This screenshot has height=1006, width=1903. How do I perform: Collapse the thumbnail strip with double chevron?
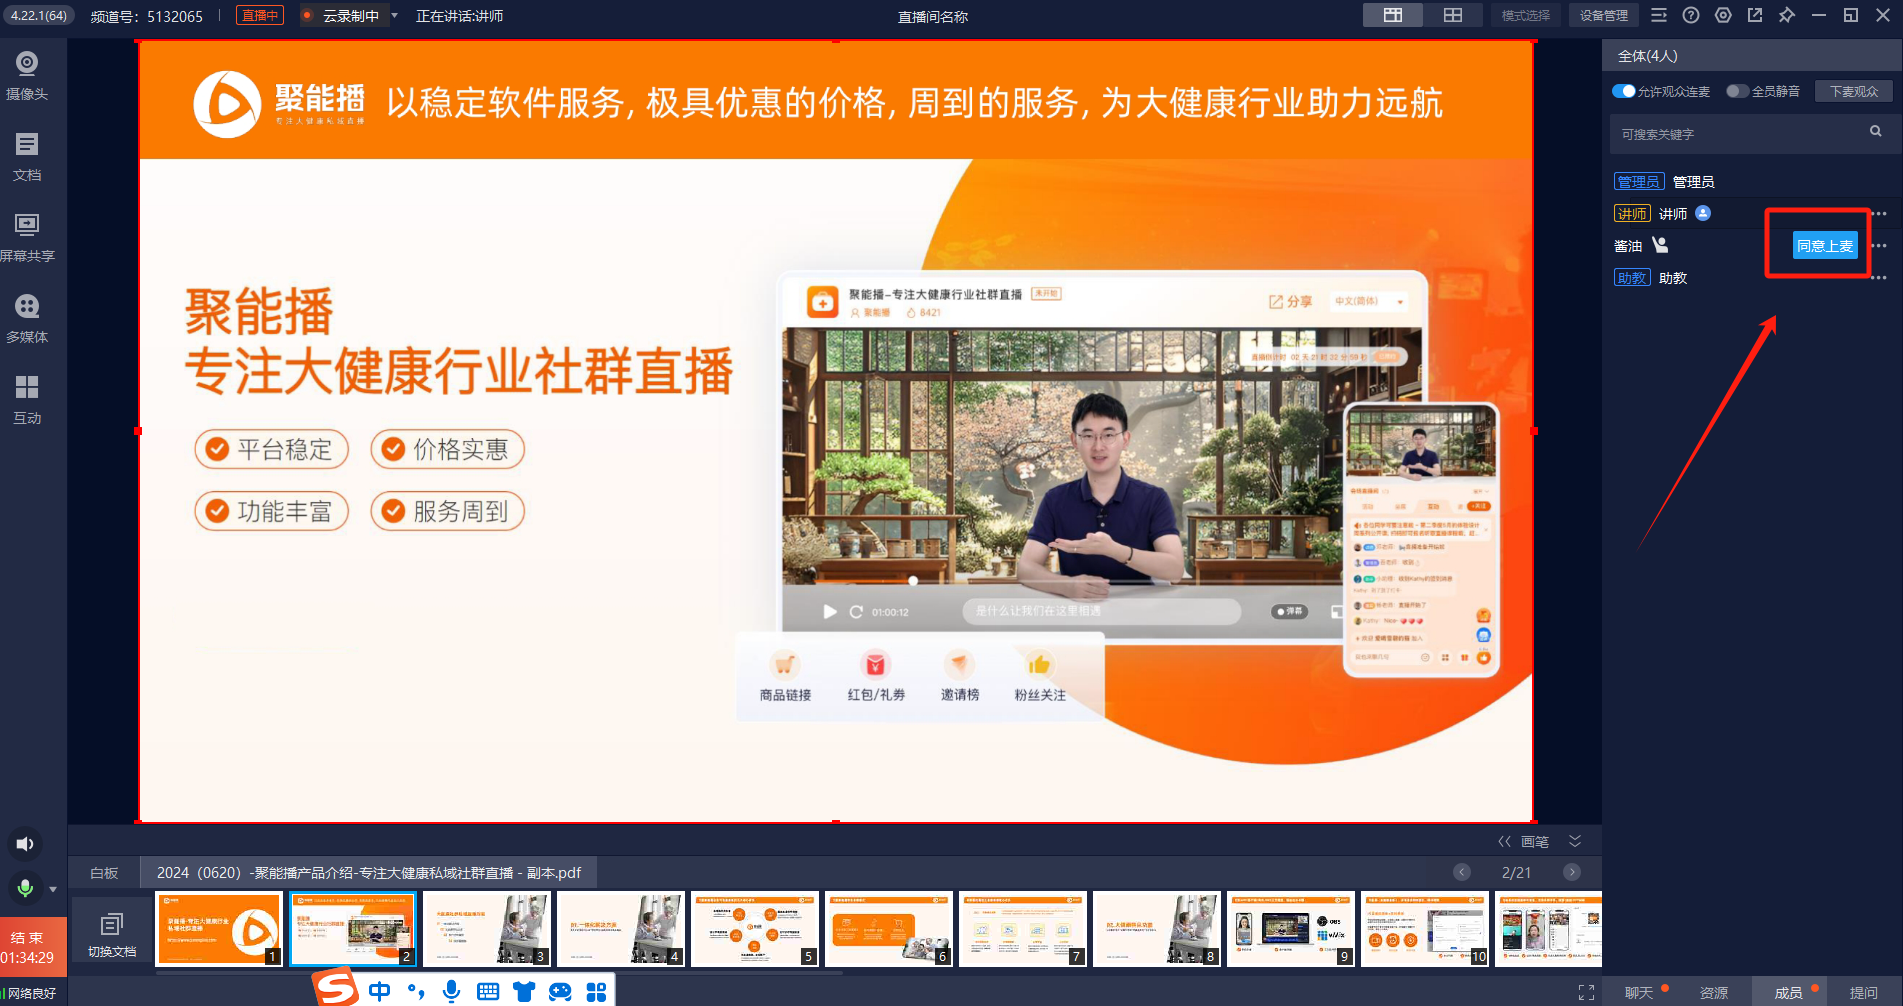pos(1575,841)
